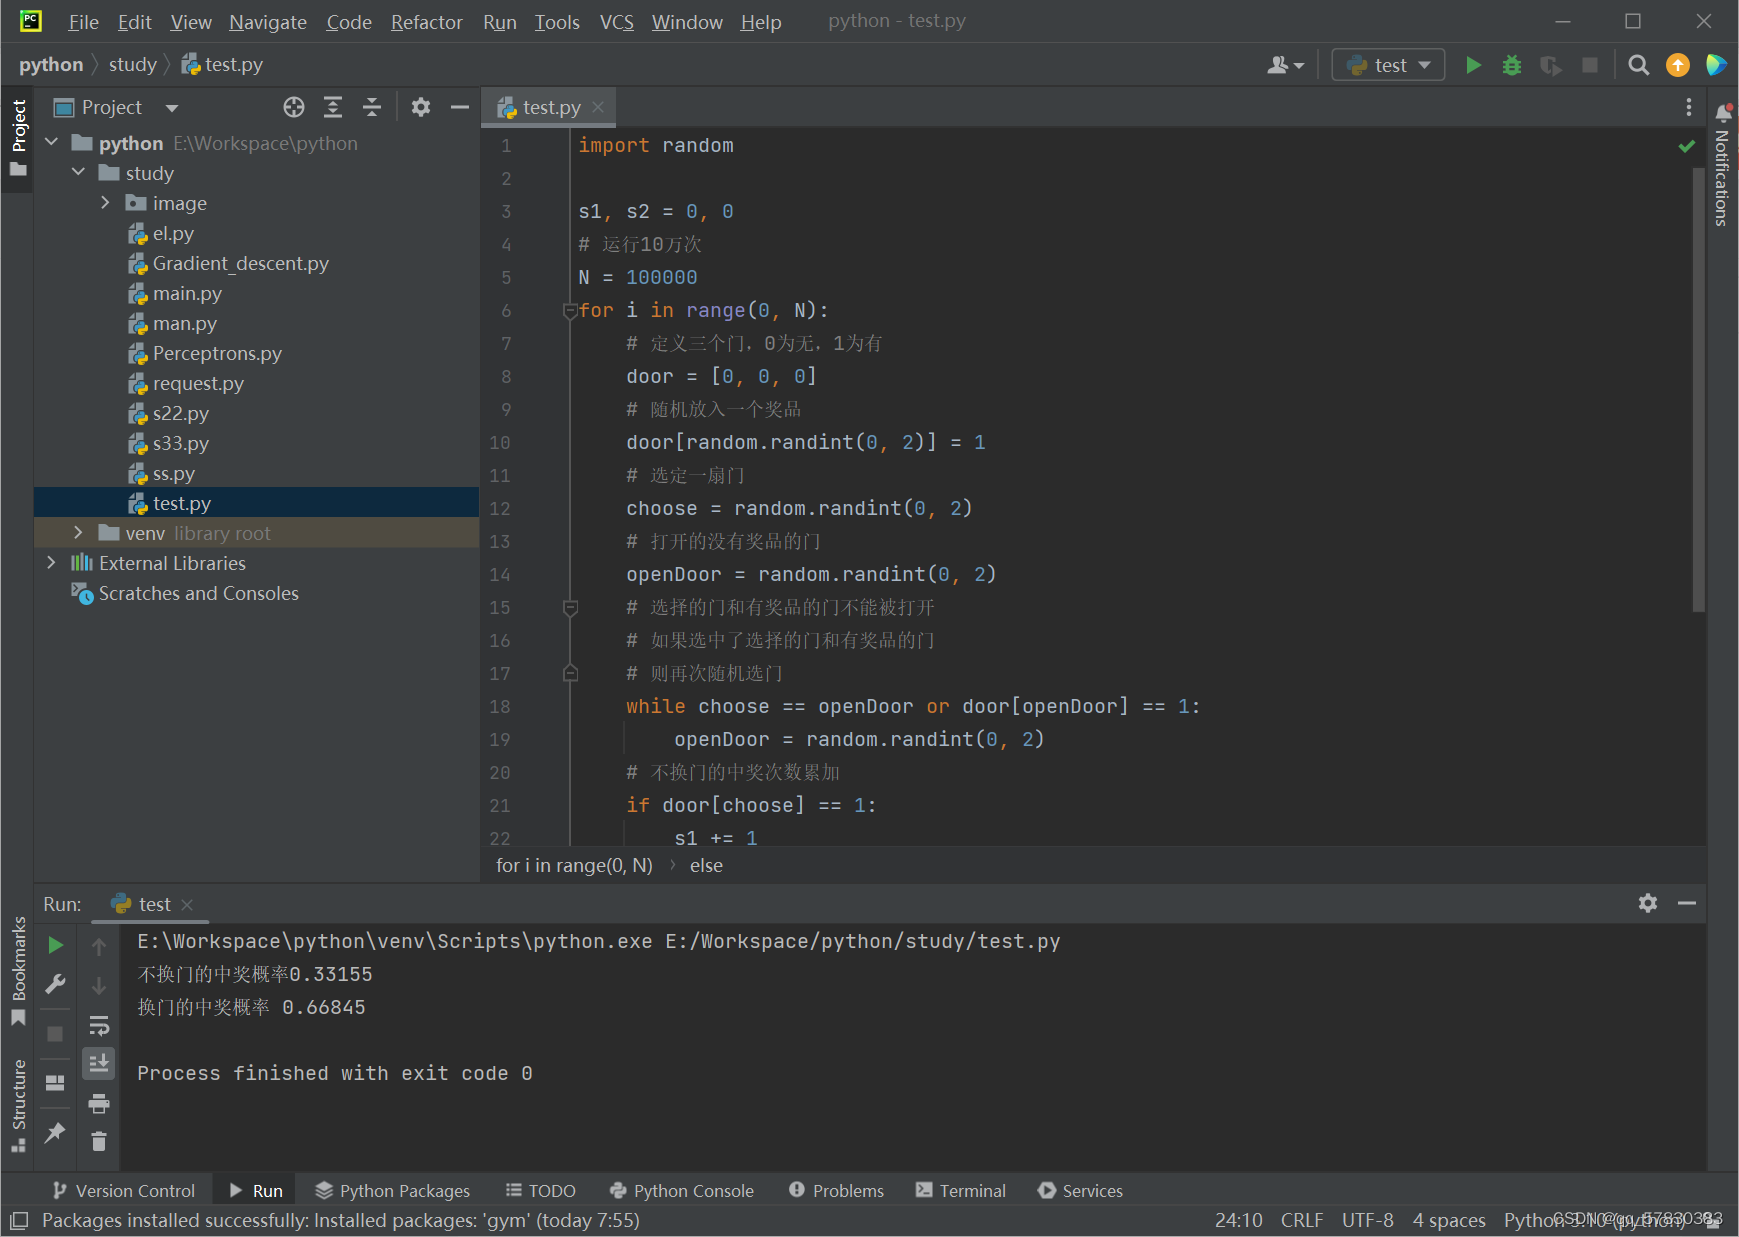Open Search Everywhere magnifier icon
The image size is (1739, 1237).
(x=1638, y=65)
